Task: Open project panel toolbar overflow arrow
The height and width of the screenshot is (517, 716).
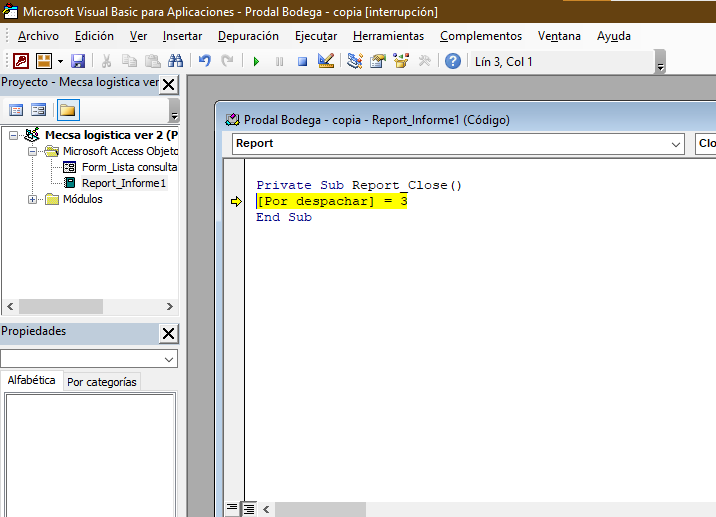Action: (174, 111)
